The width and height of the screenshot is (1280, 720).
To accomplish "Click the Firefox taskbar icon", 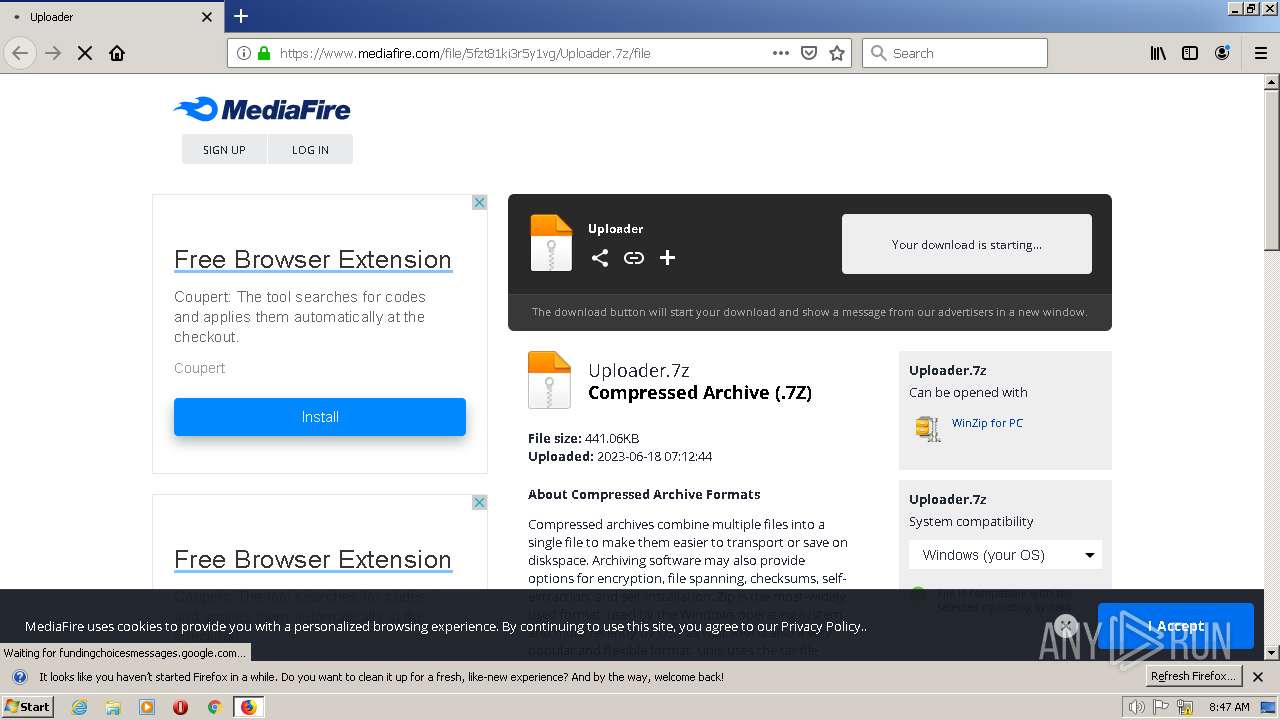I will (248, 707).
